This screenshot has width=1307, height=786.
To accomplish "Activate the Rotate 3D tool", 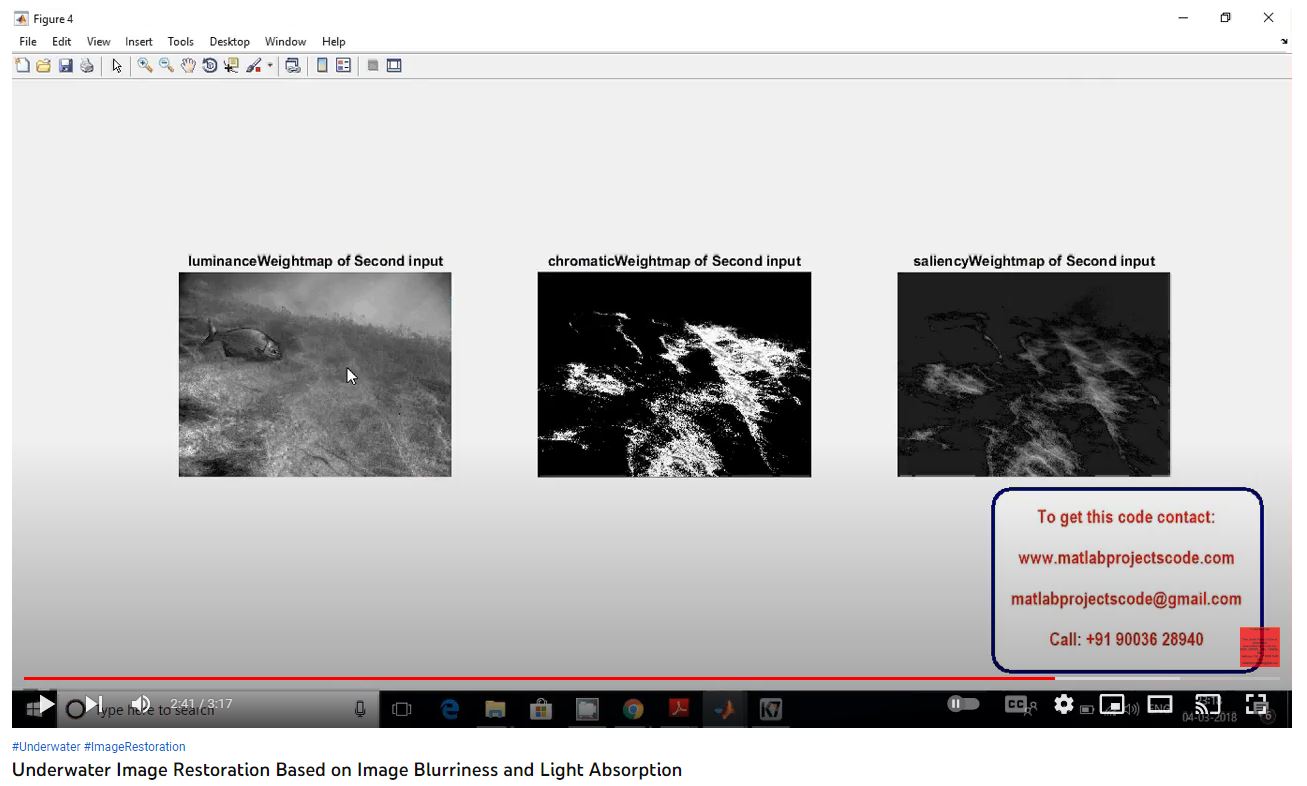I will 210,66.
